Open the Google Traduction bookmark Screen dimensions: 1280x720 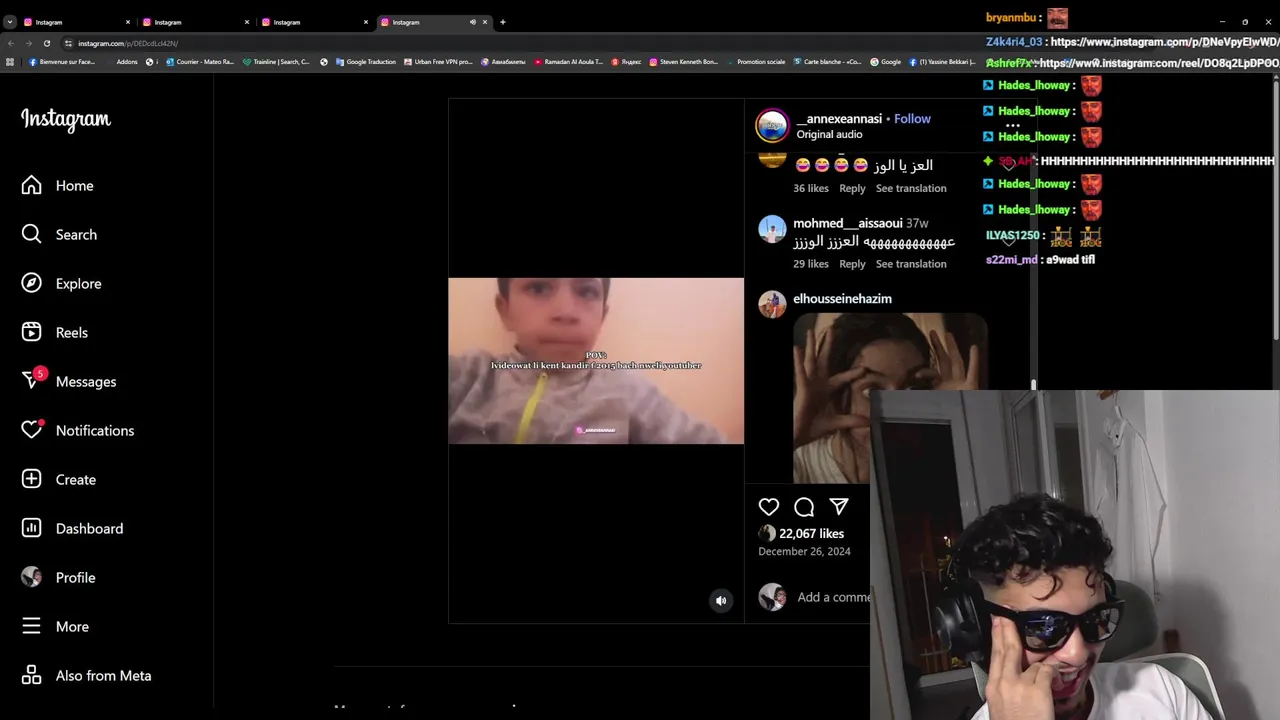pyautogui.click(x=366, y=62)
